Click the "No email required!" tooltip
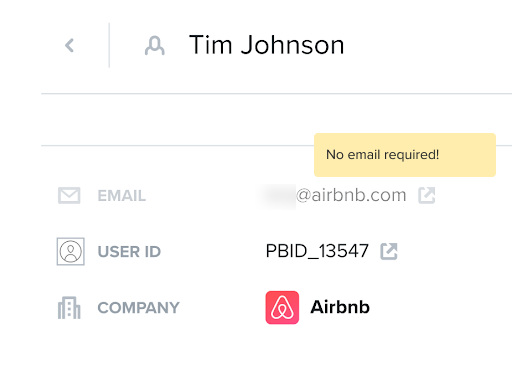The width and height of the screenshot is (512, 376). pyautogui.click(x=405, y=155)
